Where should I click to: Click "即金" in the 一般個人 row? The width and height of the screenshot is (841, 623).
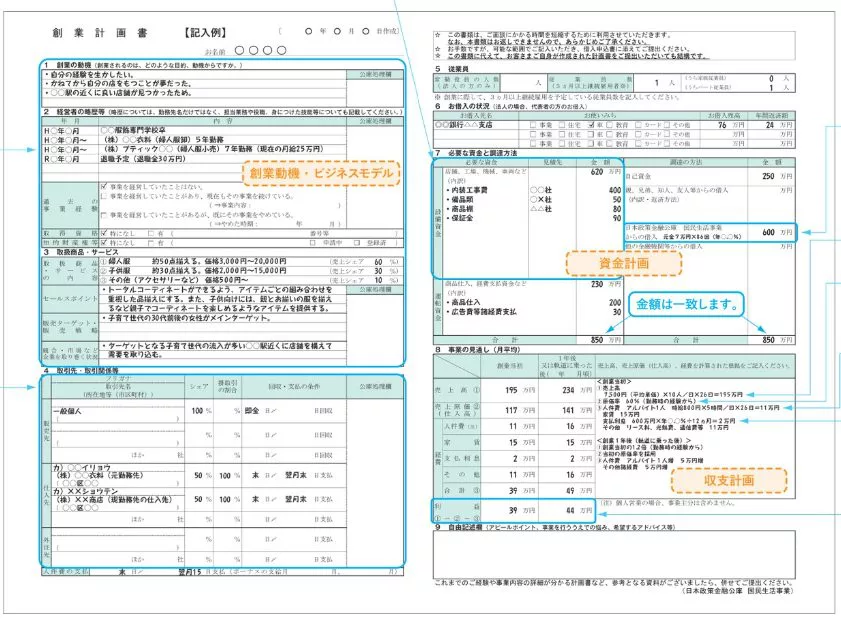click(252, 411)
